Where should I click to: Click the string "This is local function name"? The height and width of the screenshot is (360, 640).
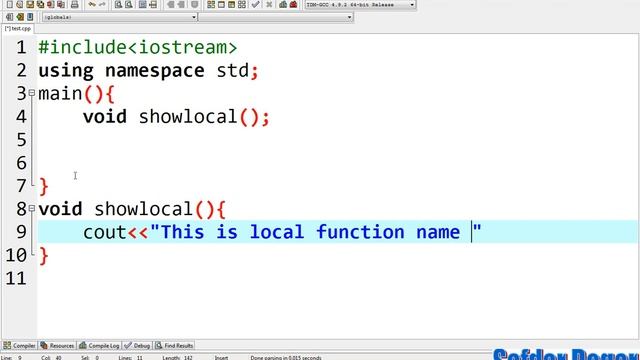click(316, 232)
